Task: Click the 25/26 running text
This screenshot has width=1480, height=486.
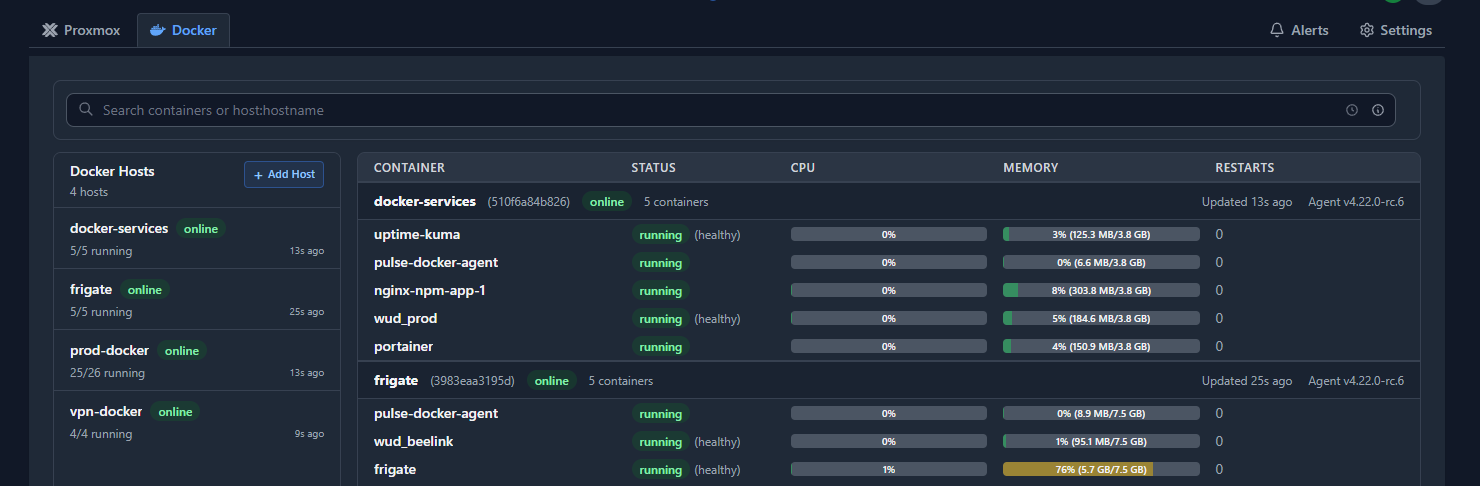Action: pyautogui.click(x=107, y=373)
